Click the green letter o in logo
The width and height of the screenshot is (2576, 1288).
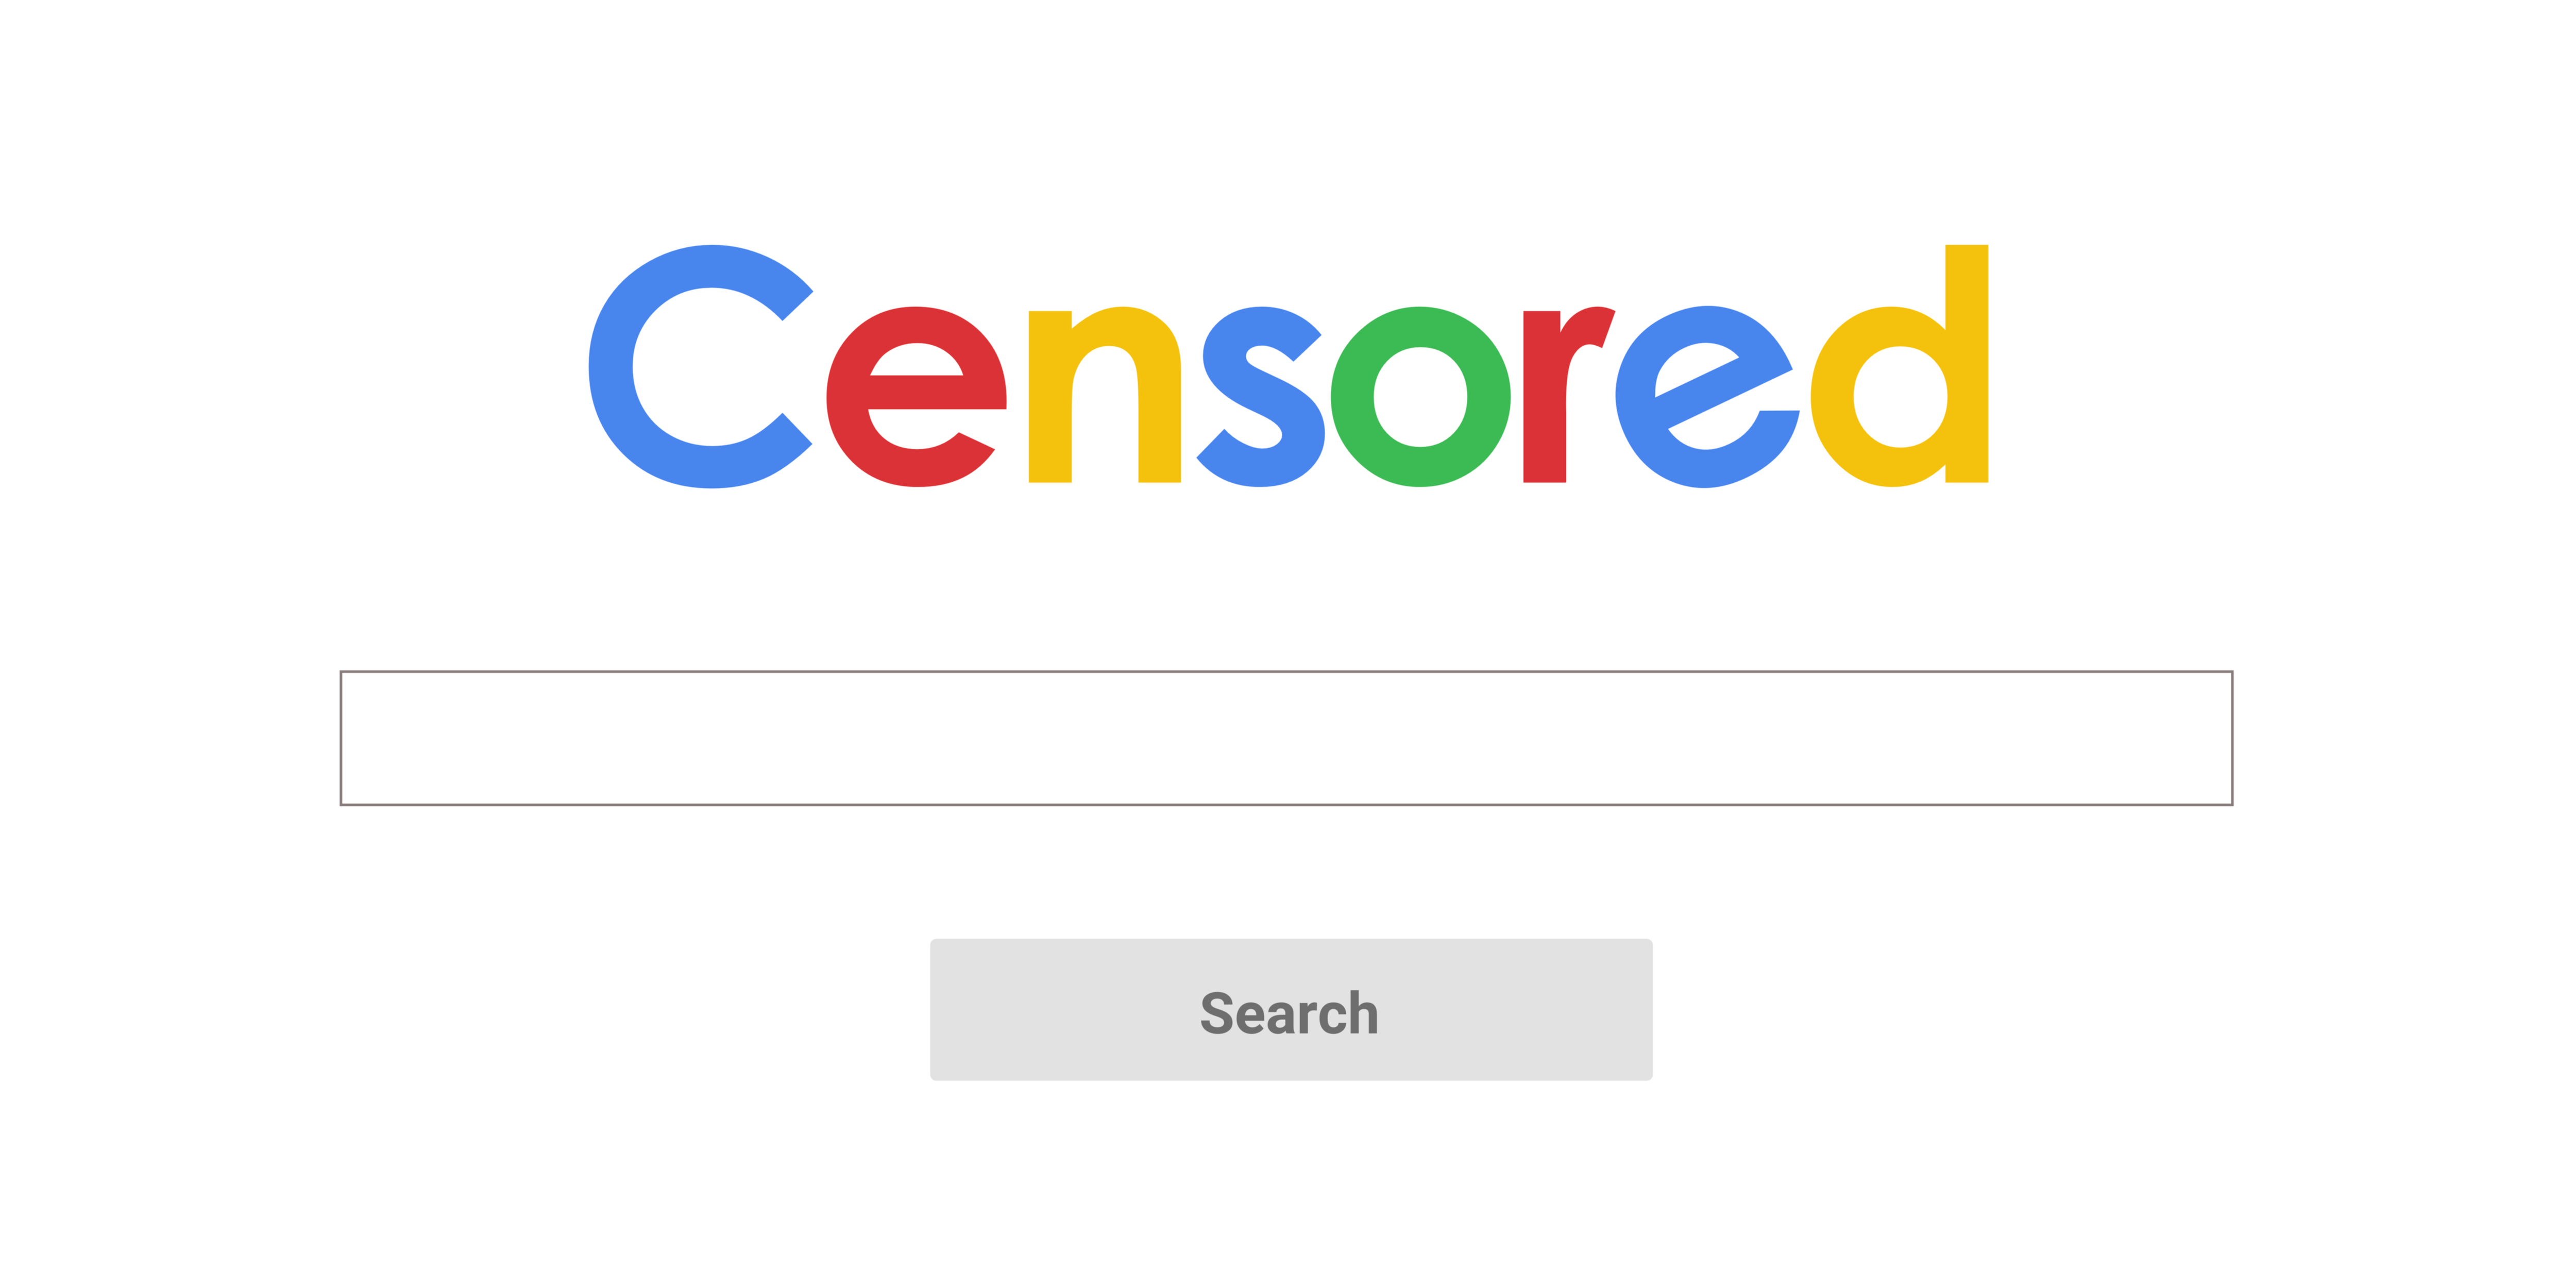1420,396
